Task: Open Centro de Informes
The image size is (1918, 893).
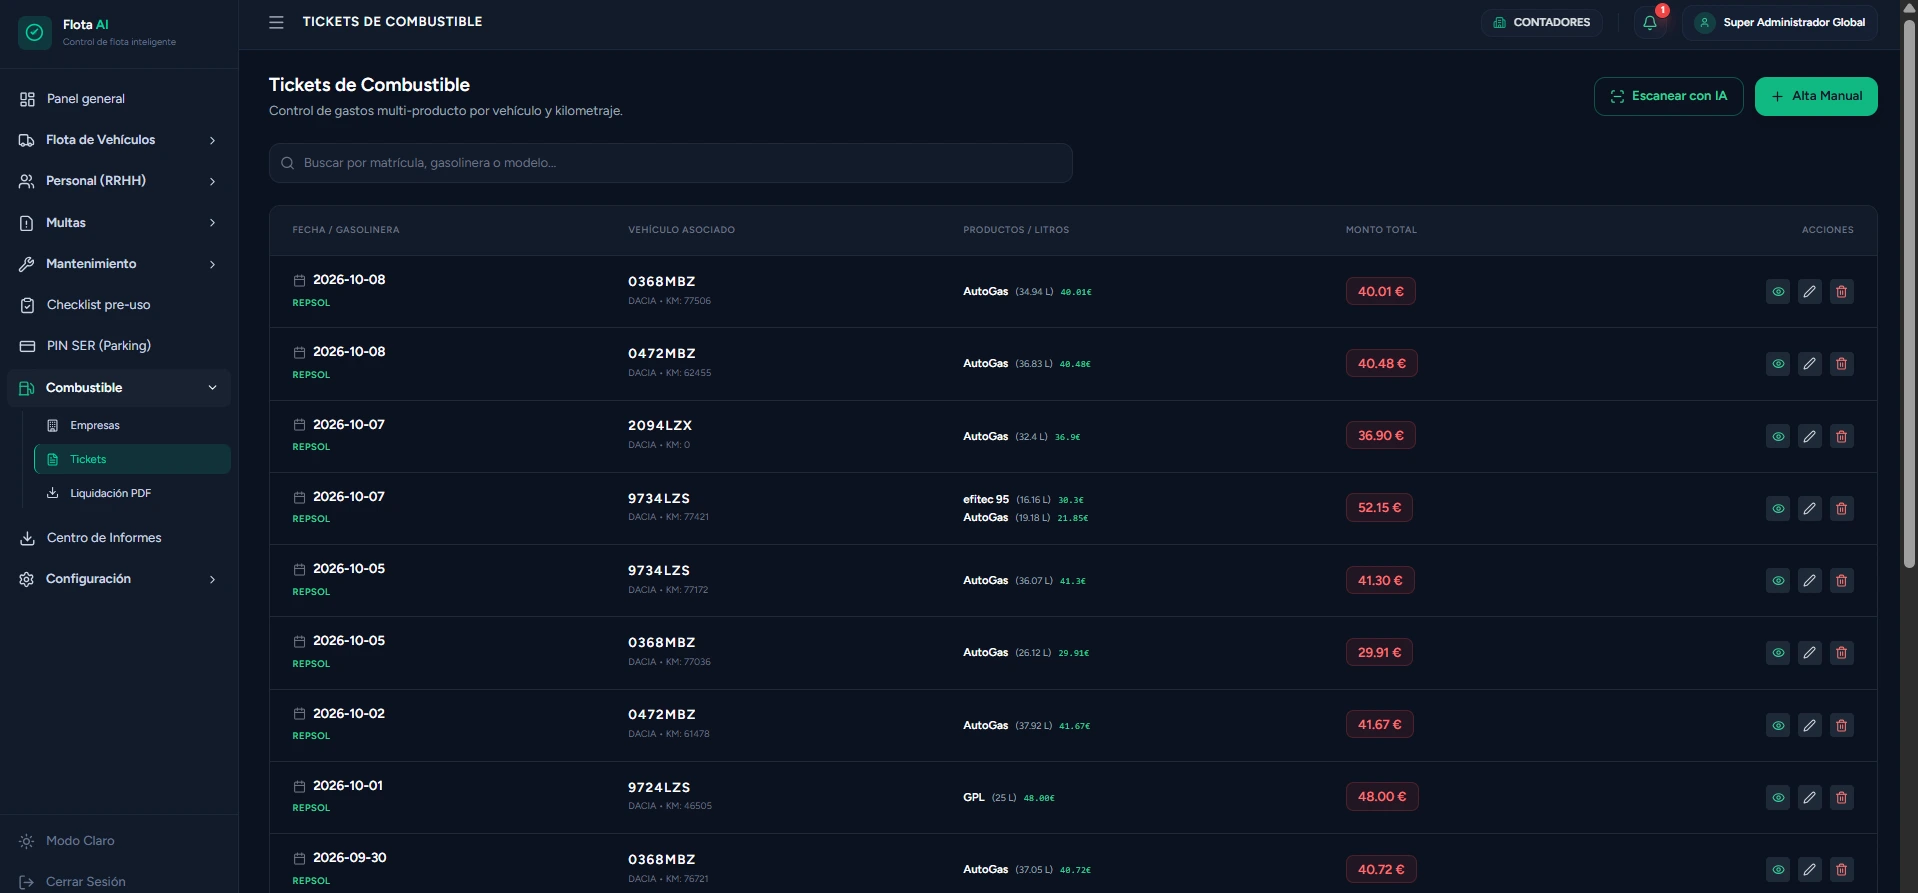Action: 119,538
